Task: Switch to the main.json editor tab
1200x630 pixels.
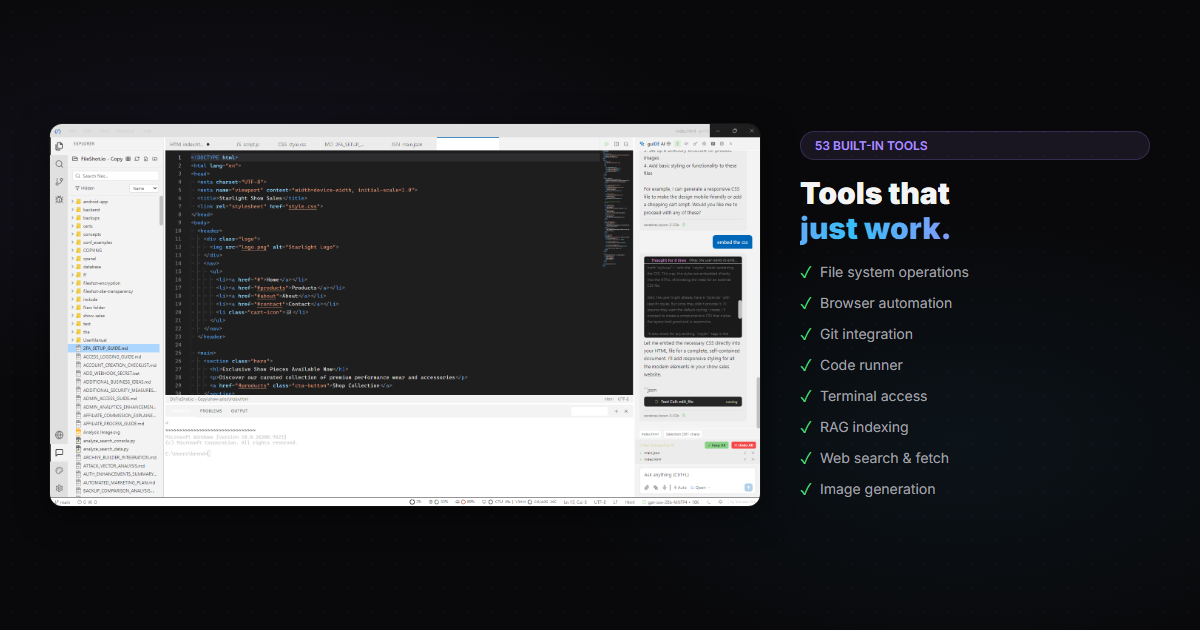Action: (x=408, y=144)
